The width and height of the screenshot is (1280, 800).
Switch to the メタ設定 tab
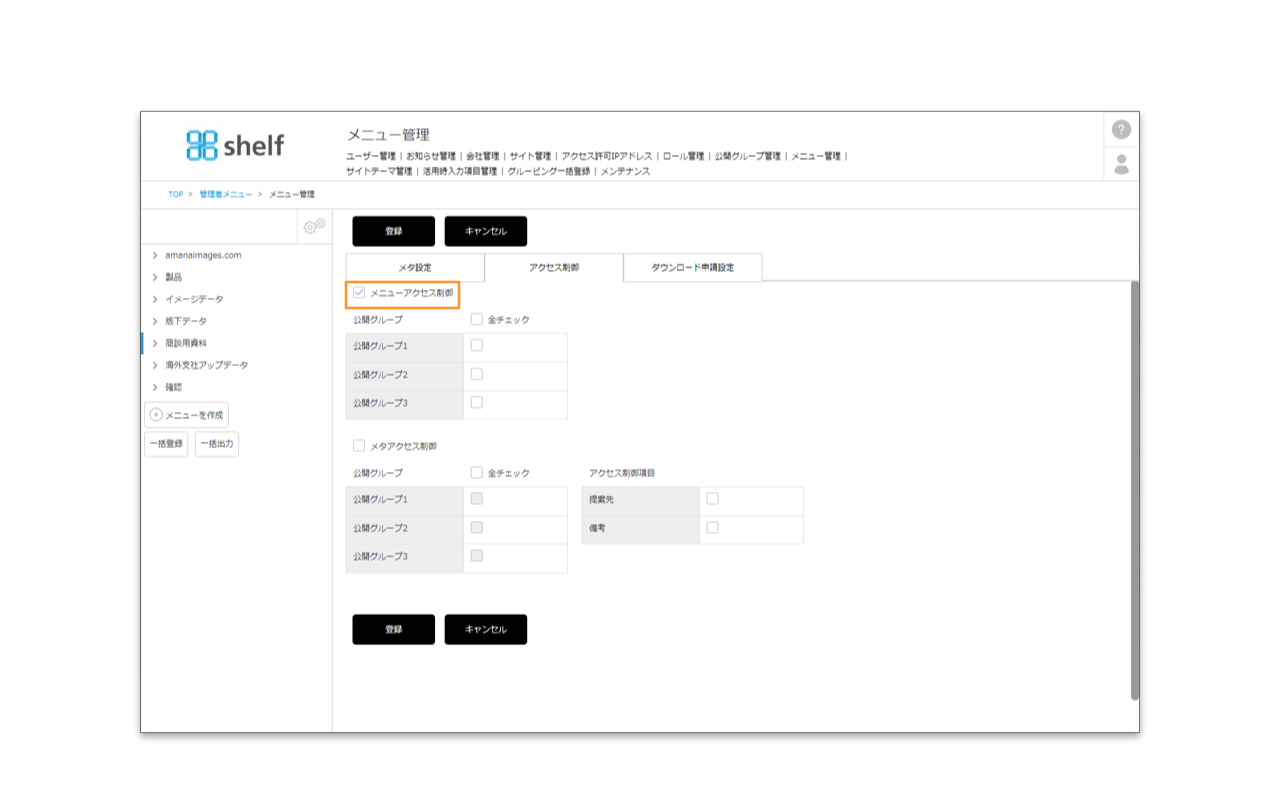[x=415, y=268]
